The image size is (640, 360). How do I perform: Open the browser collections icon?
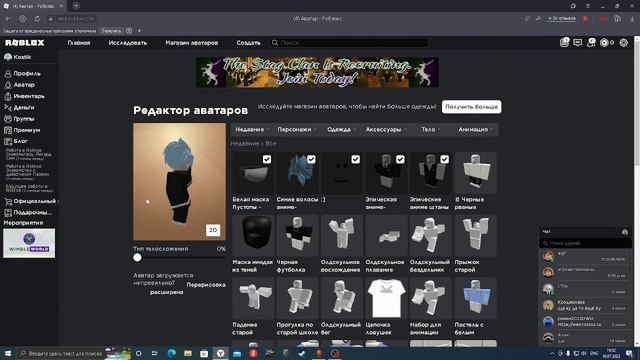(x=618, y=19)
